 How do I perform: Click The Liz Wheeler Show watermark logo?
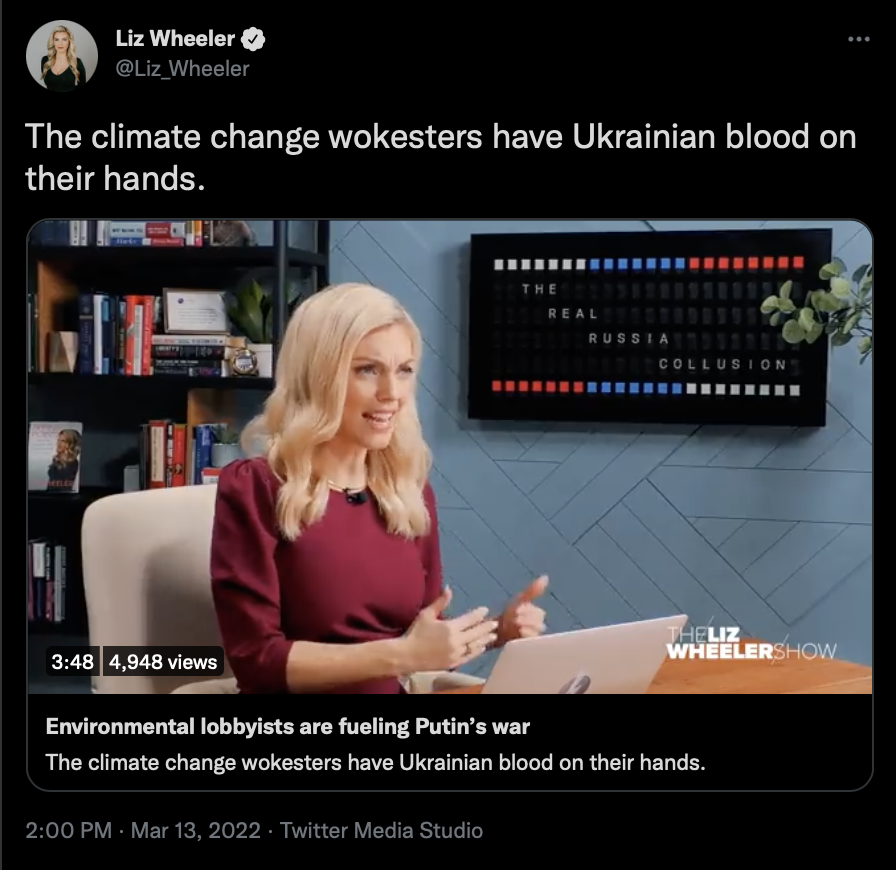pyautogui.click(x=751, y=643)
